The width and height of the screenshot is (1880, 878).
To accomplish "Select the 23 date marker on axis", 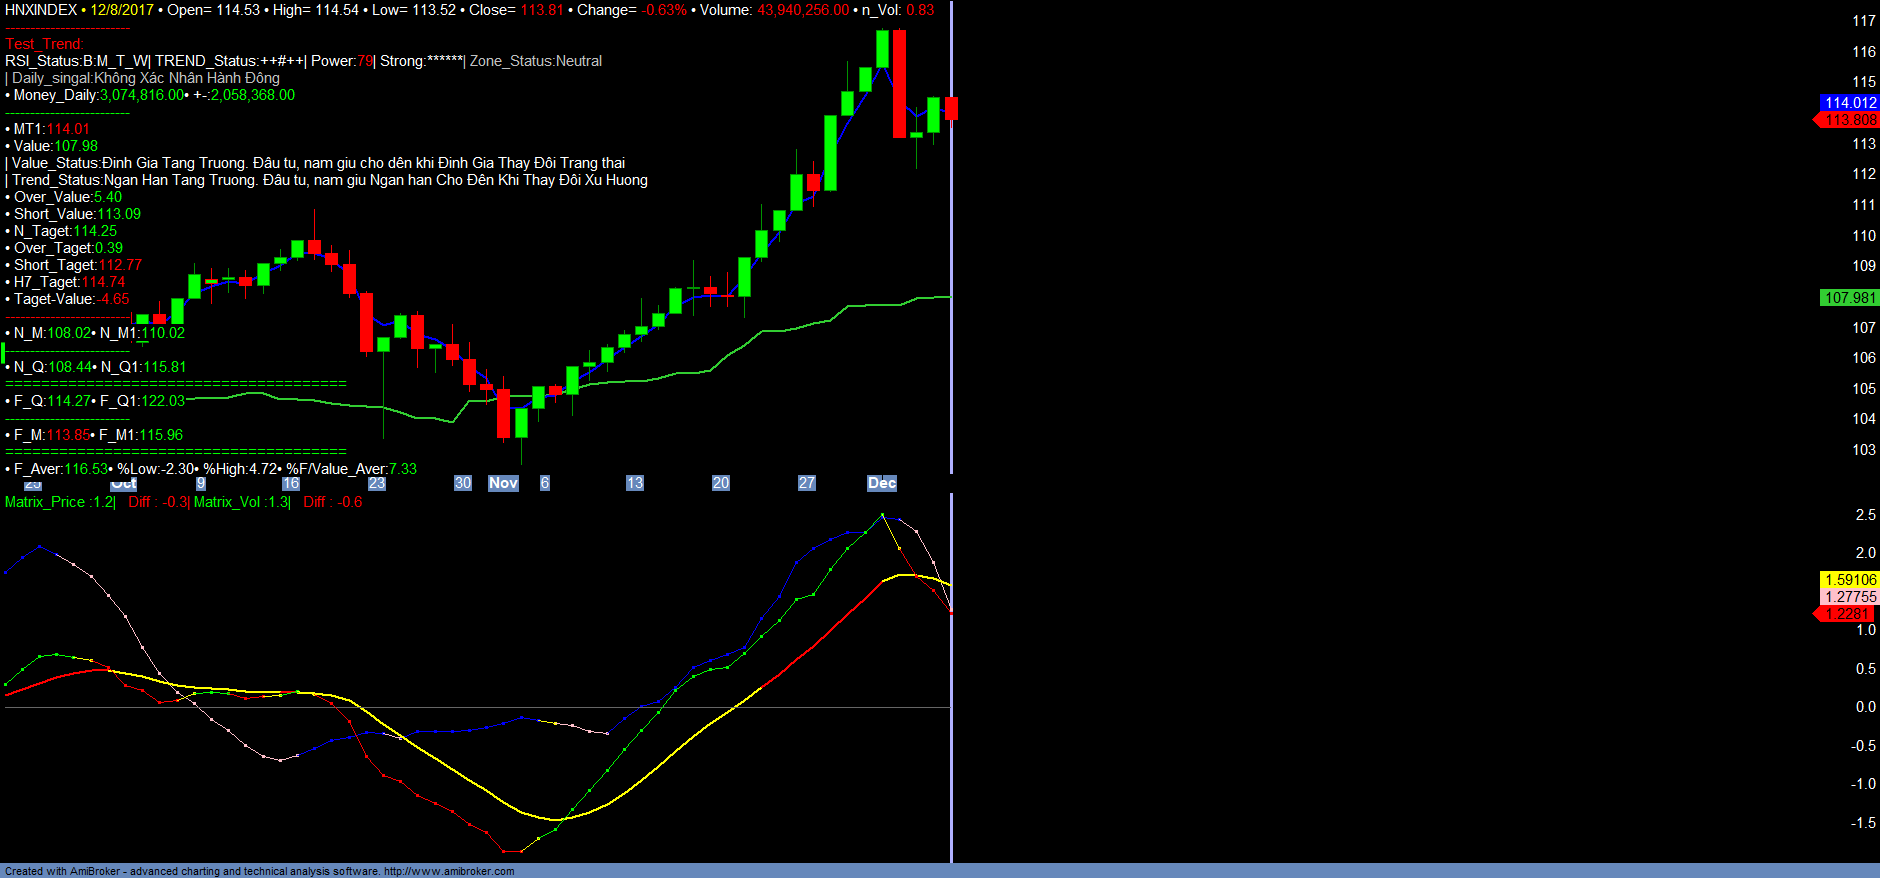I will point(376,483).
